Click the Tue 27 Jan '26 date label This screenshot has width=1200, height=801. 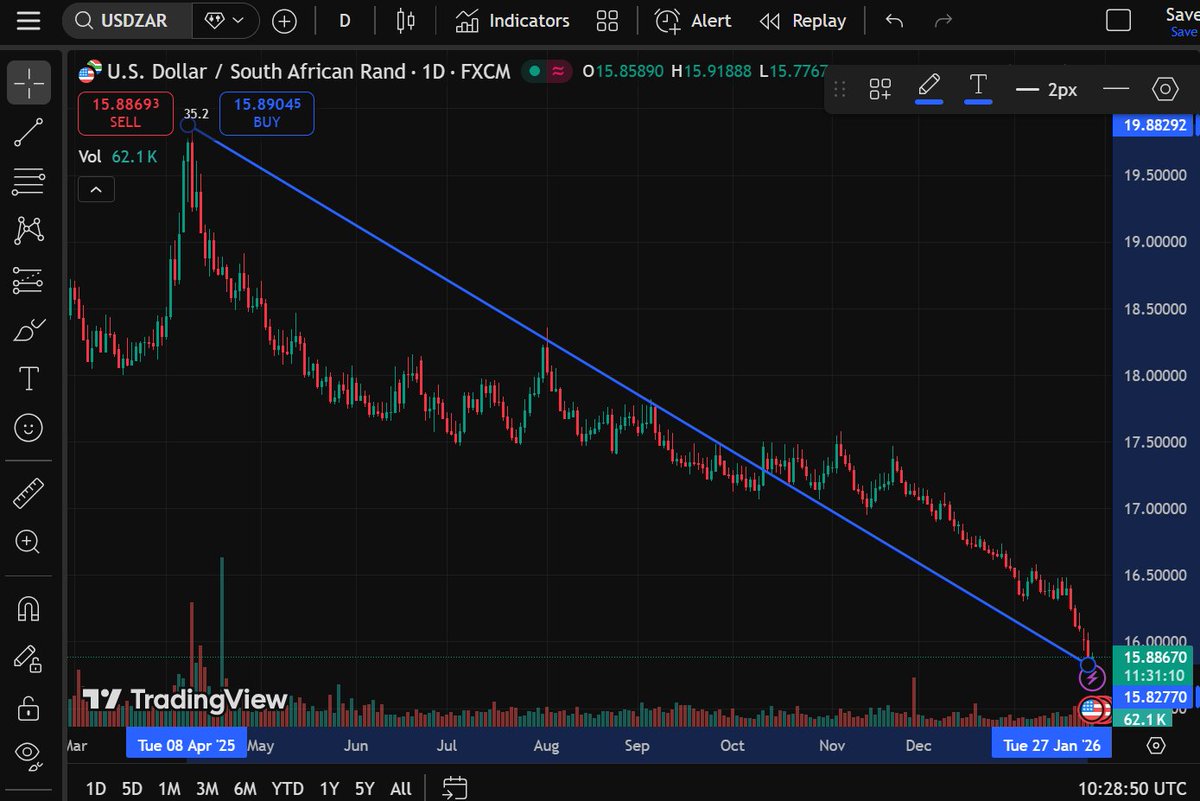point(1050,745)
